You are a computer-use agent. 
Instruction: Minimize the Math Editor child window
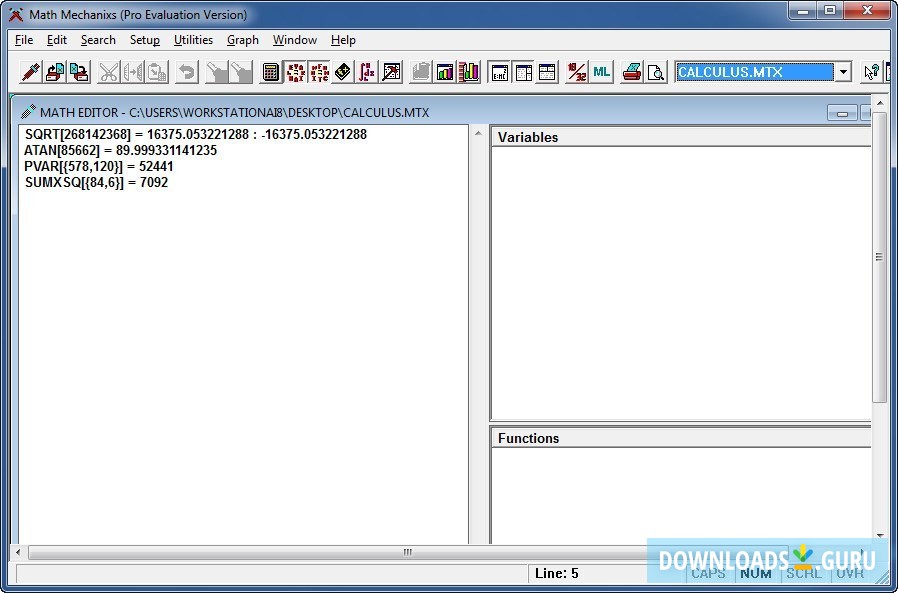click(x=842, y=113)
